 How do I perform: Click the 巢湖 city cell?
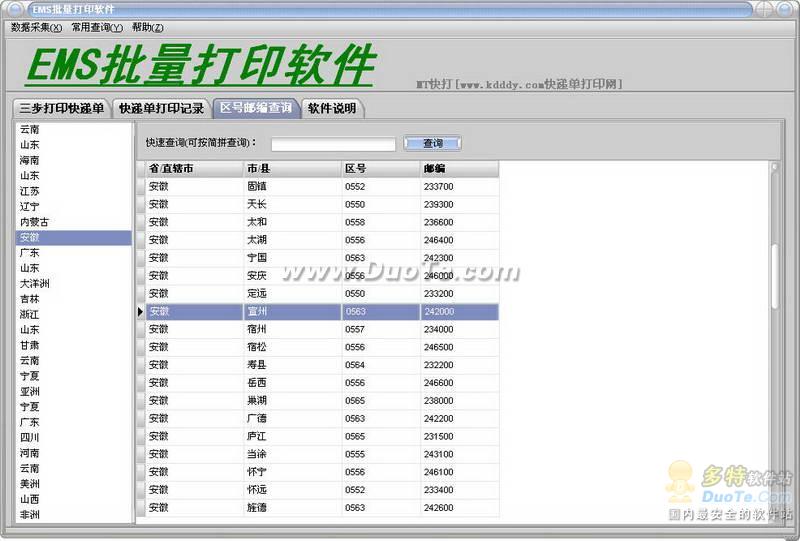click(x=292, y=401)
